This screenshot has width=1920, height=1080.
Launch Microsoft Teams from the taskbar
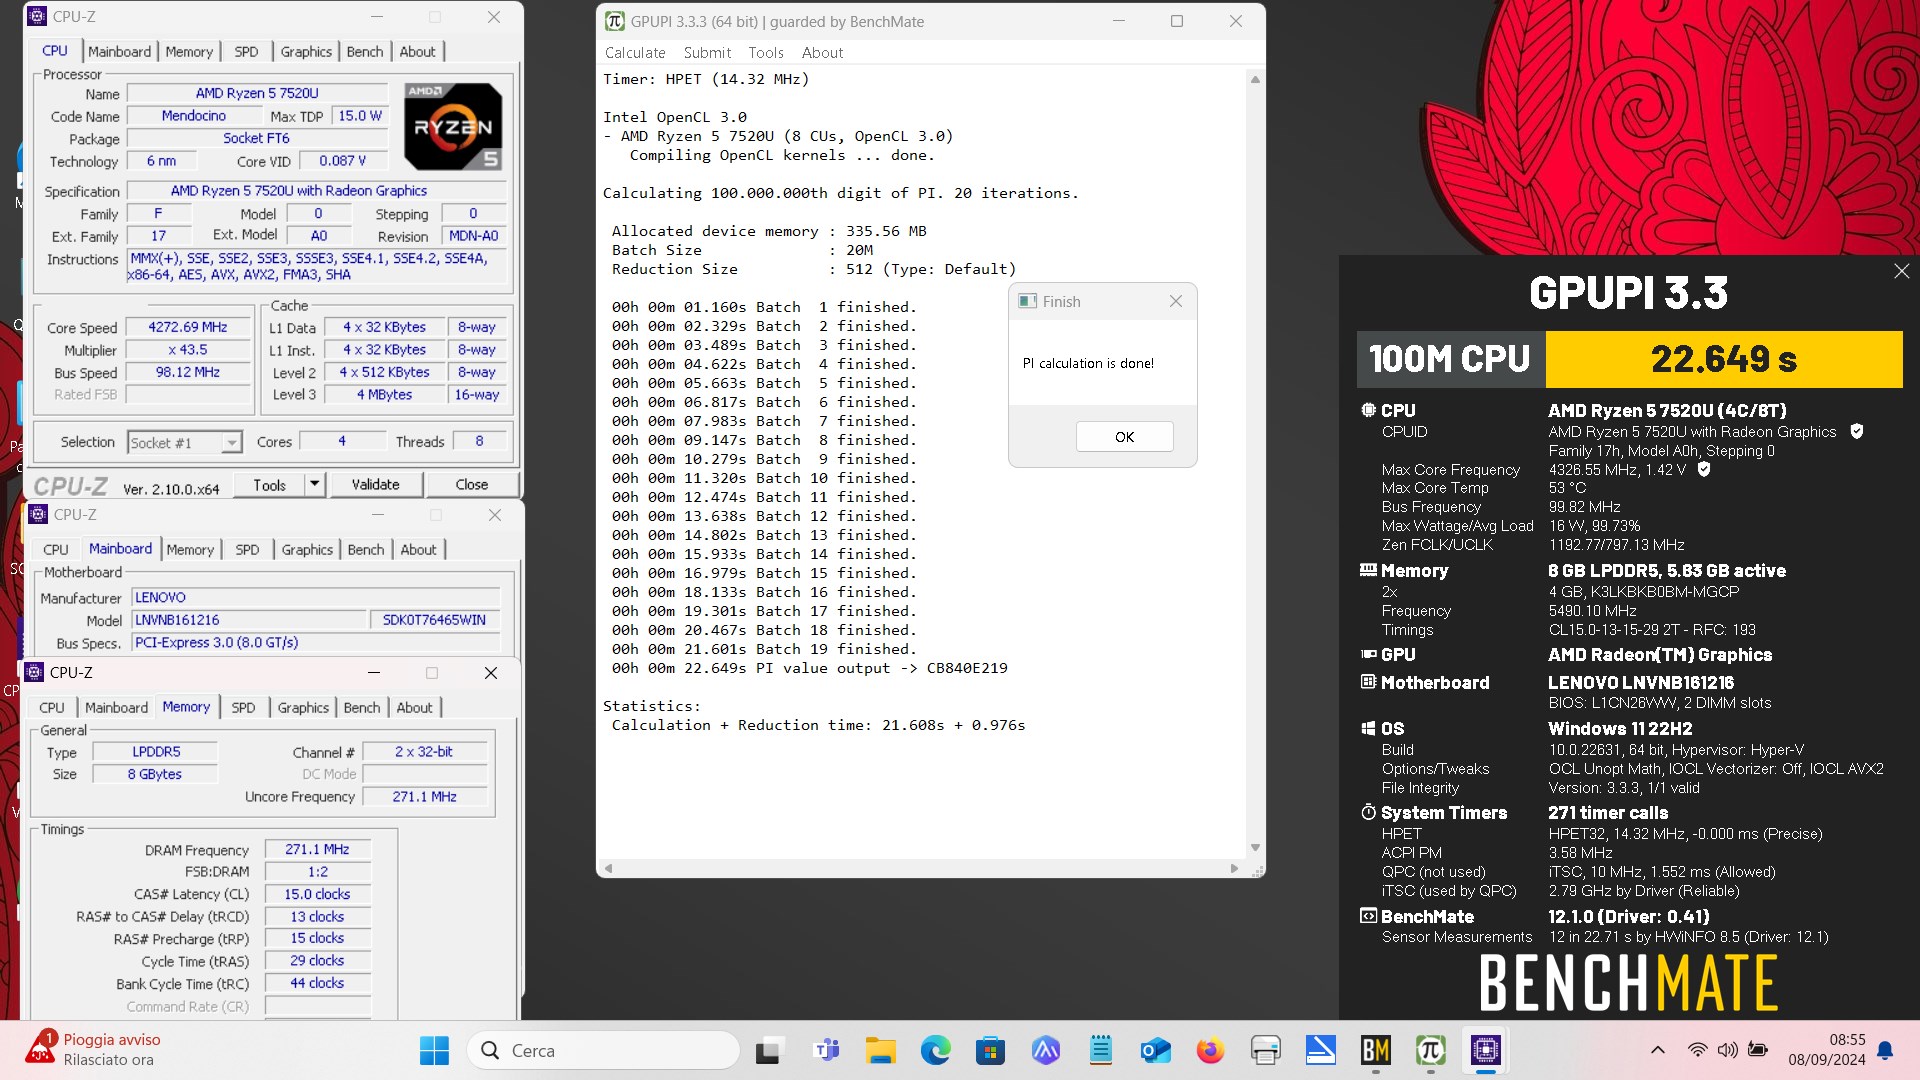[826, 1051]
